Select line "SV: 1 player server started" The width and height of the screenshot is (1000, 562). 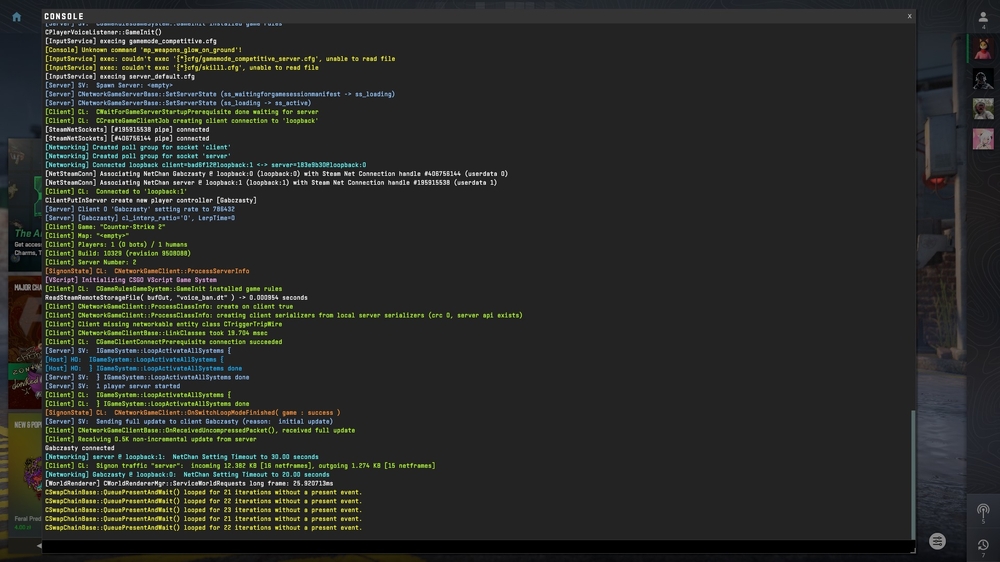pos(112,387)
